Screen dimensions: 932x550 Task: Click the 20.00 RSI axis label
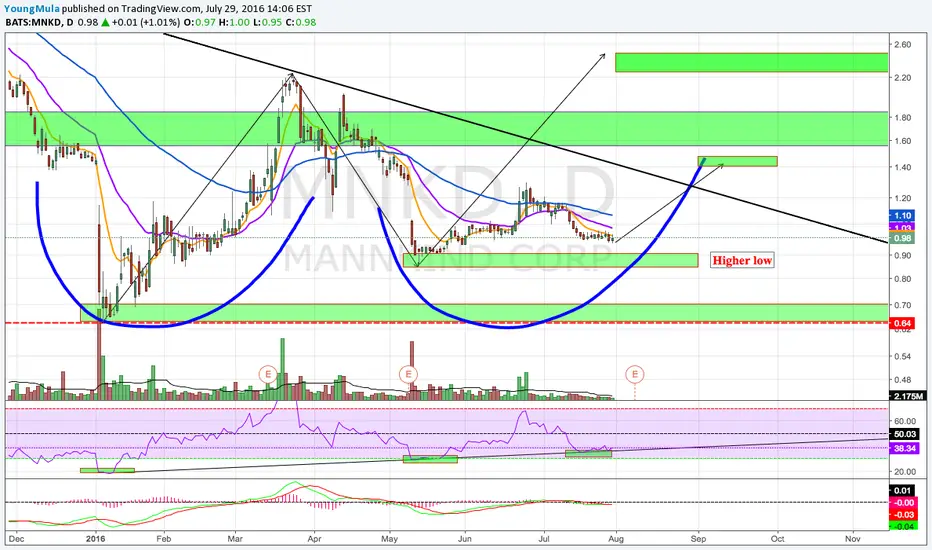pos(904,472)
